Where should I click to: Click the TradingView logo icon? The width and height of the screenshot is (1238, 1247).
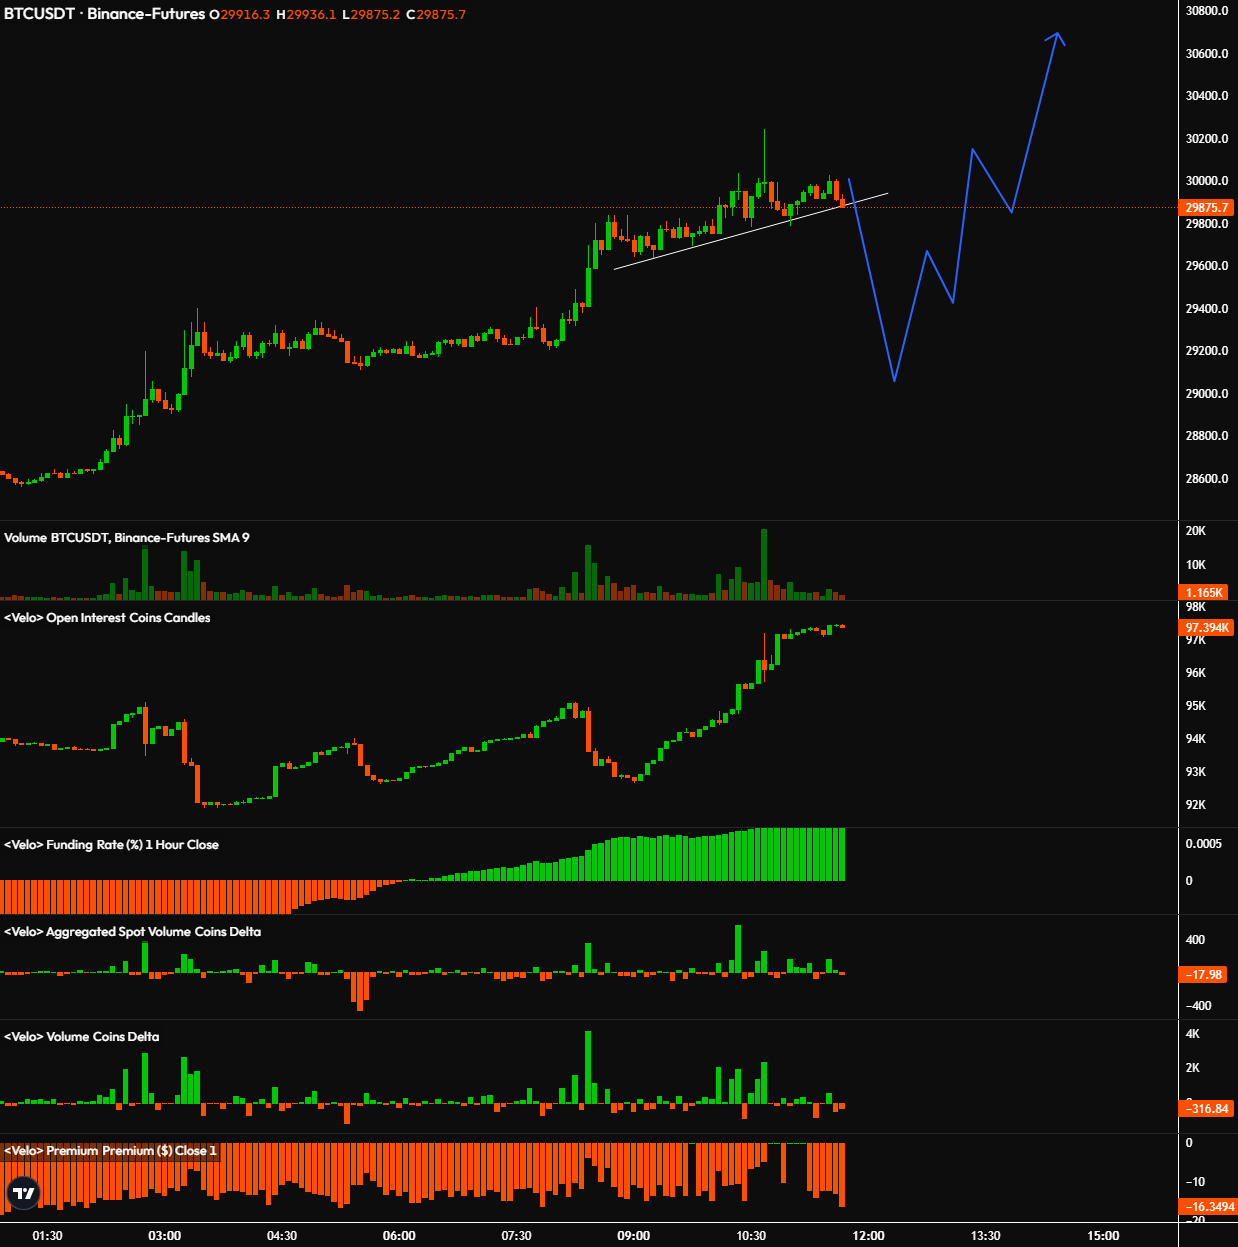23,1193
